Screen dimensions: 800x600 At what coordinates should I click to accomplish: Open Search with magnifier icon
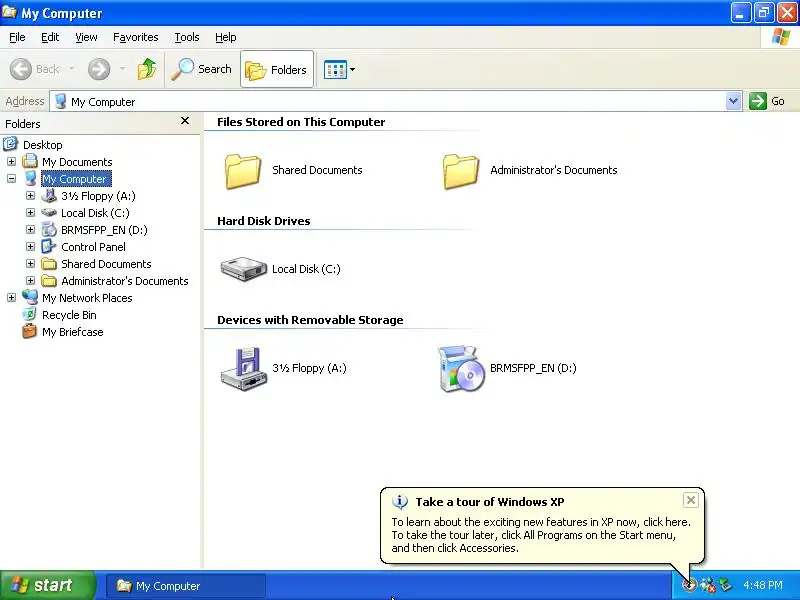coord(202,69)
